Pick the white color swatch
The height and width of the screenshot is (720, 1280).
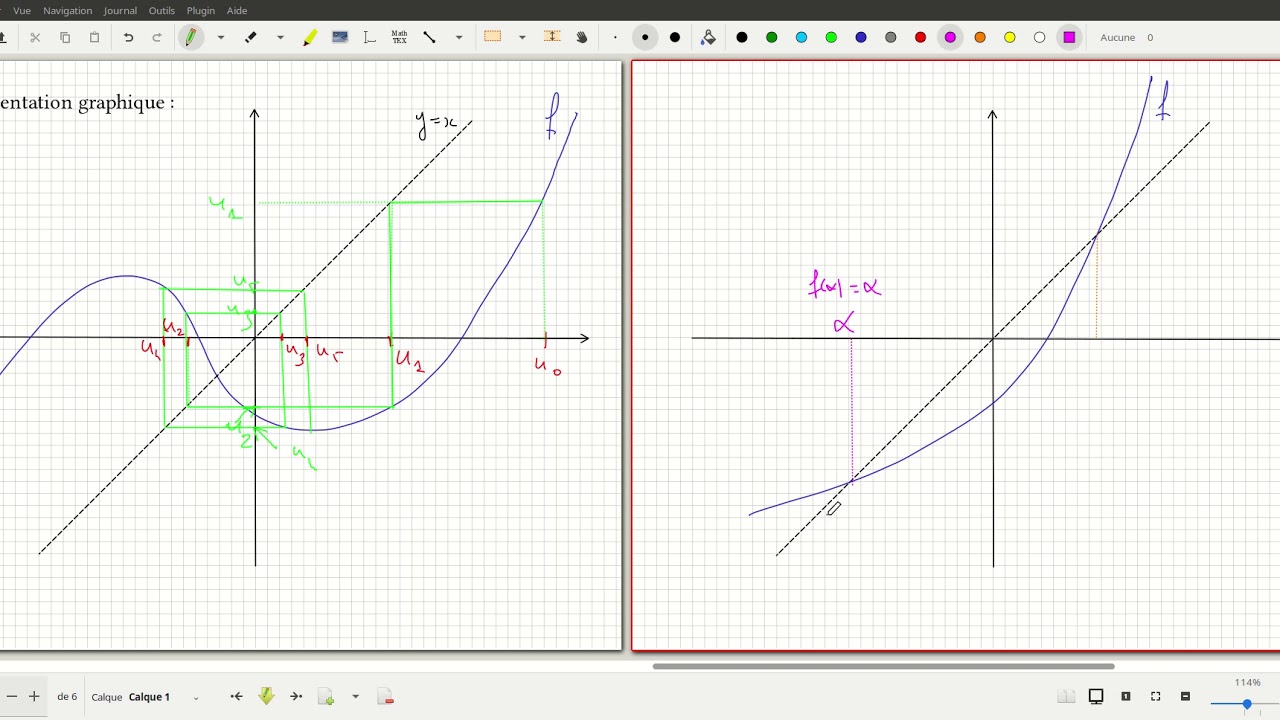(1039, 37)
